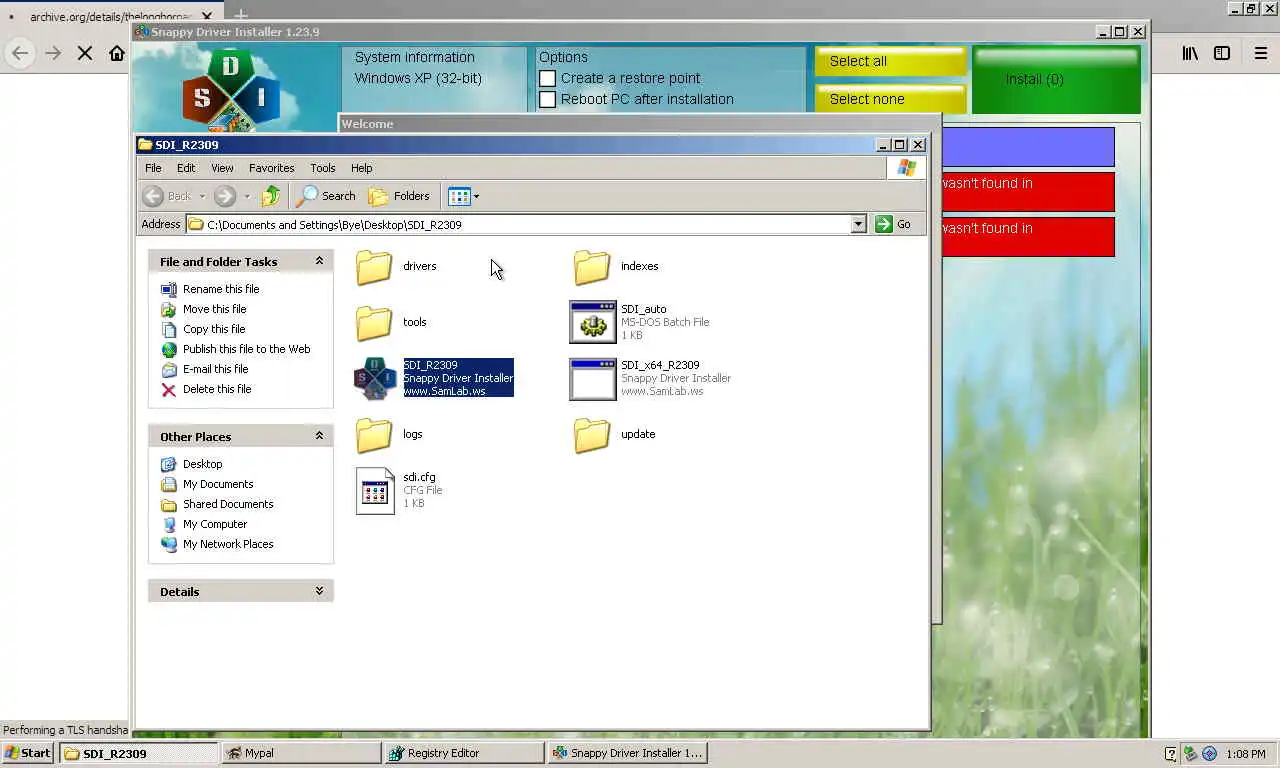This screenshot has height=768, width=1280.
Task: Click Windows XP (32-bit) system information text
Action: click(x=418, y=78)
